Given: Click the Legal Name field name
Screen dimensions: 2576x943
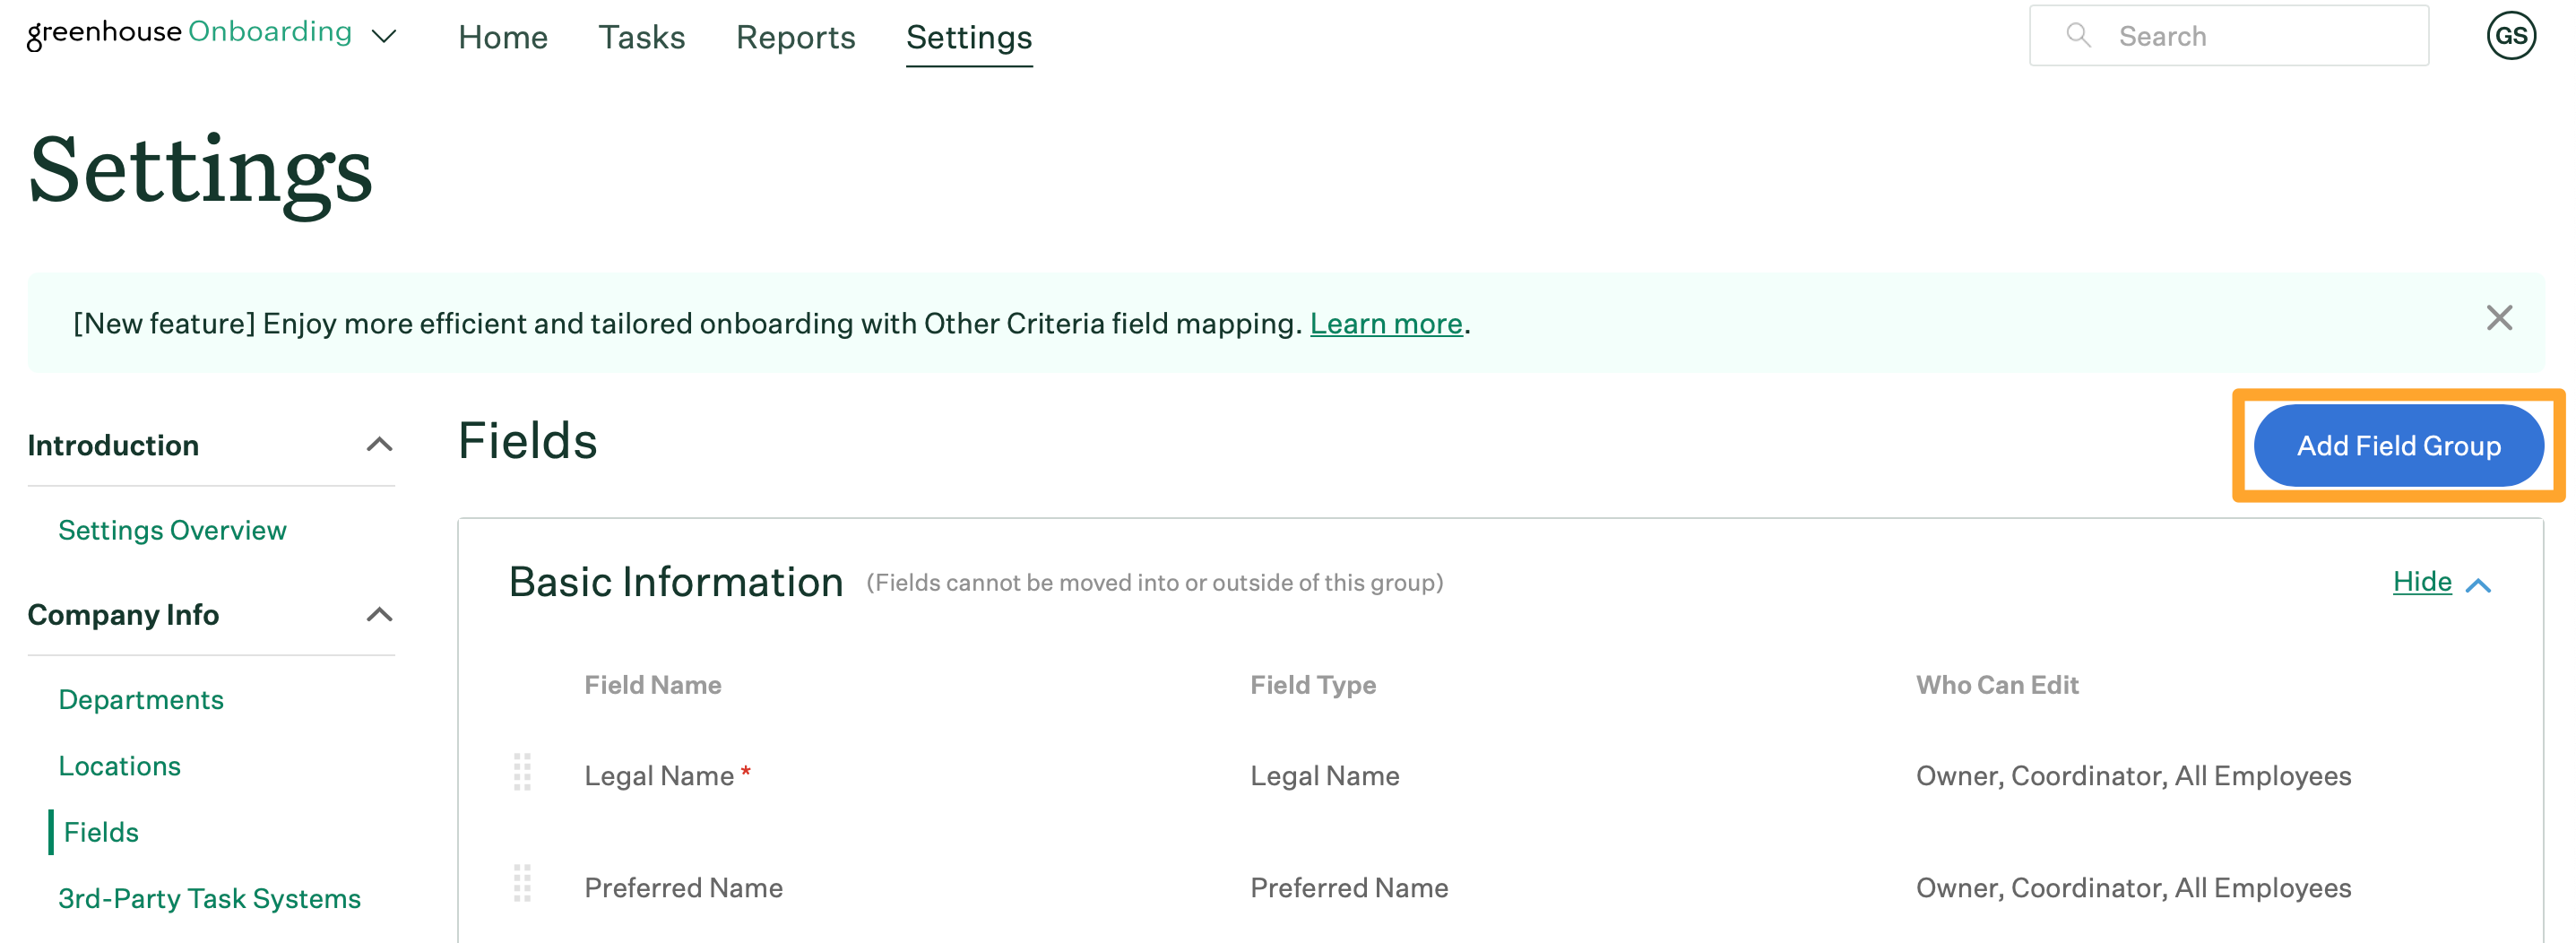Looking at the screenshot, I should [x=659, y=776].
